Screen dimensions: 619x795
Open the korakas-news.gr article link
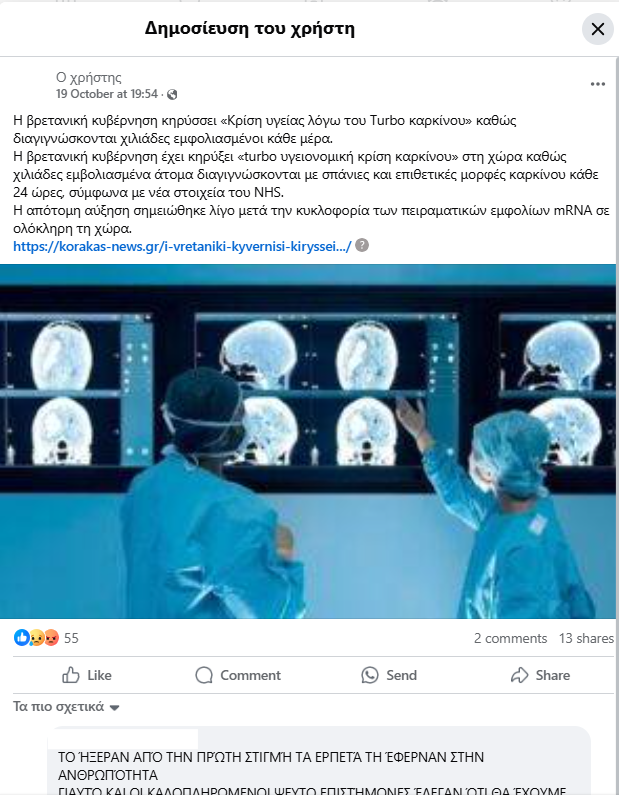click(182, 246)
